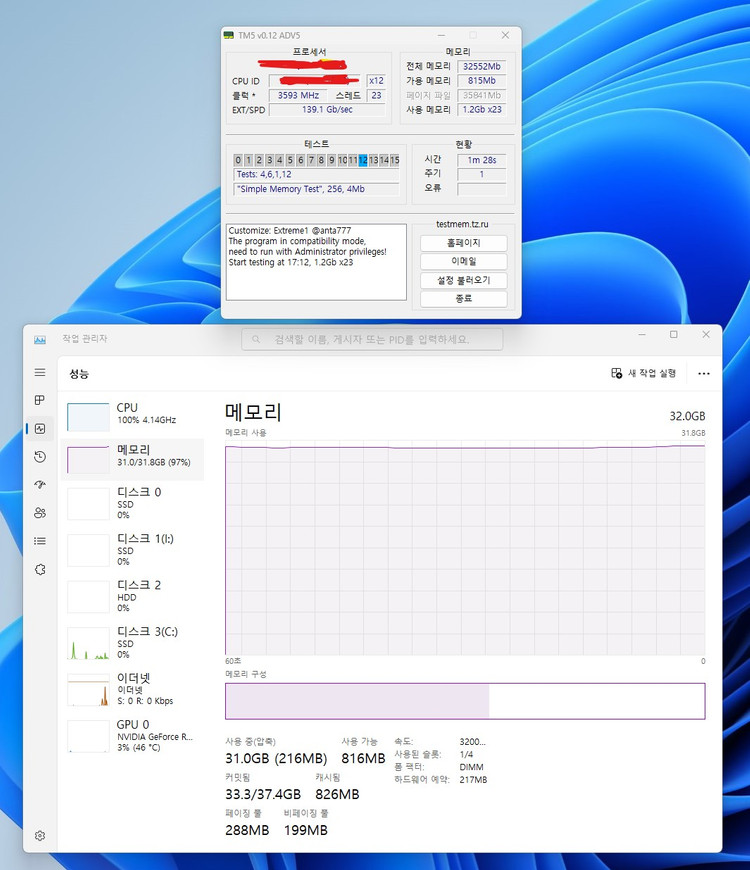Click the 종료 button in TM5
750x870 pixels.
(464, 299)
